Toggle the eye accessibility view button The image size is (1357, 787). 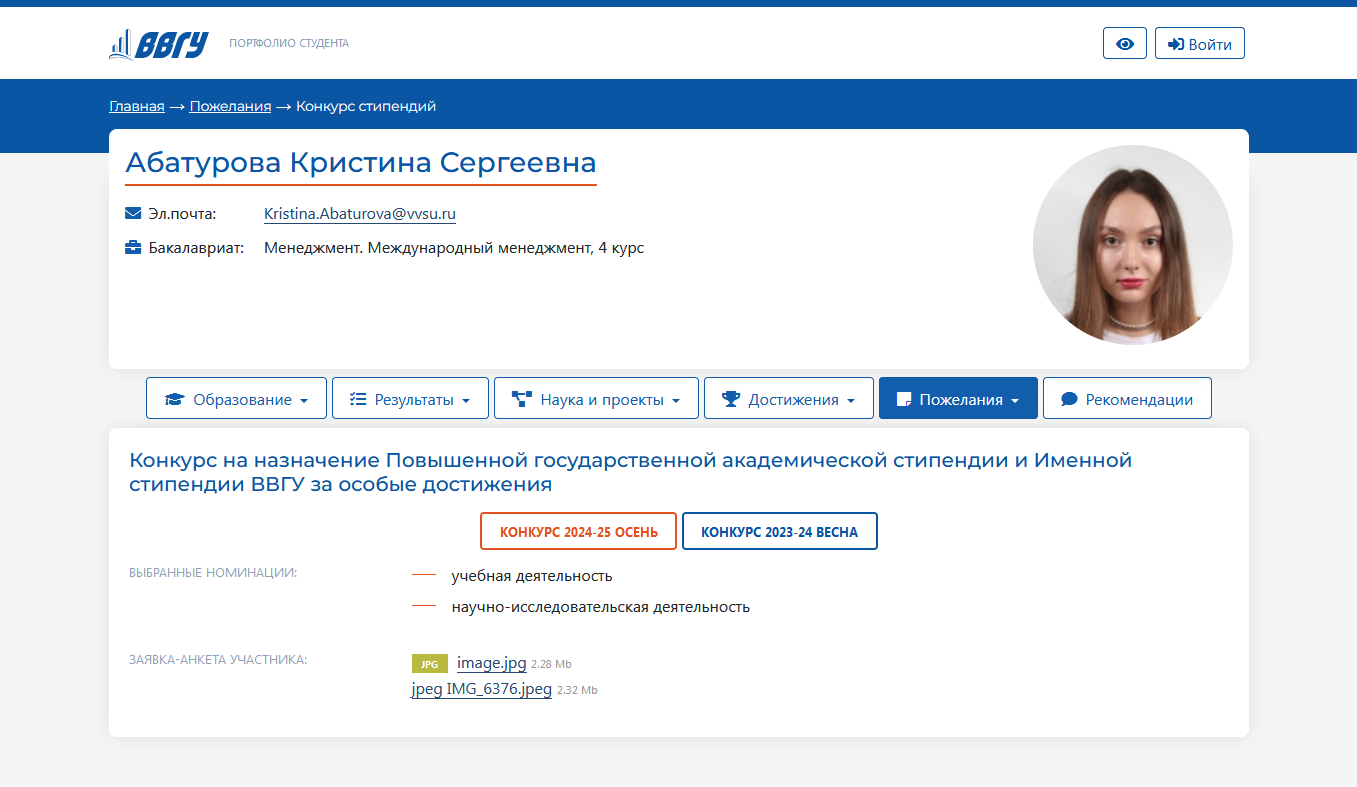(1125, 44)
